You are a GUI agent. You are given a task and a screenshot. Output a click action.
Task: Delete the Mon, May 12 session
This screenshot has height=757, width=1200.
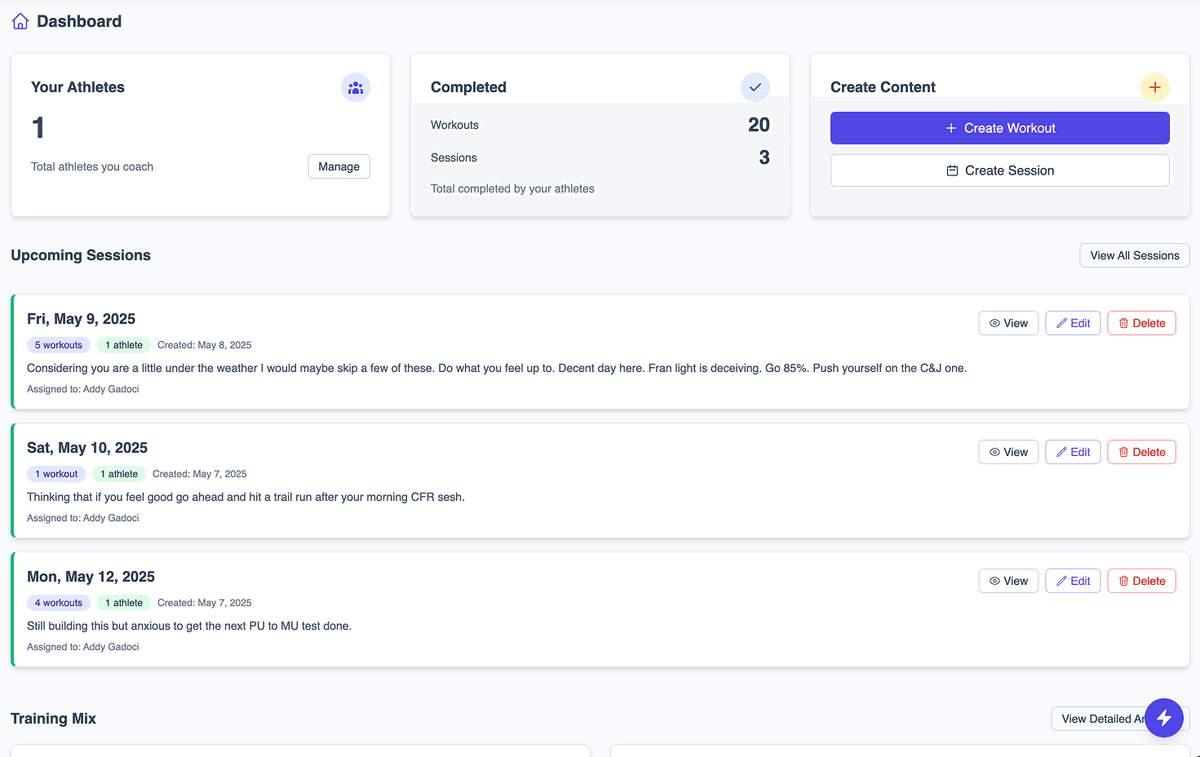pyautogui.click(x=1142, y=581)
